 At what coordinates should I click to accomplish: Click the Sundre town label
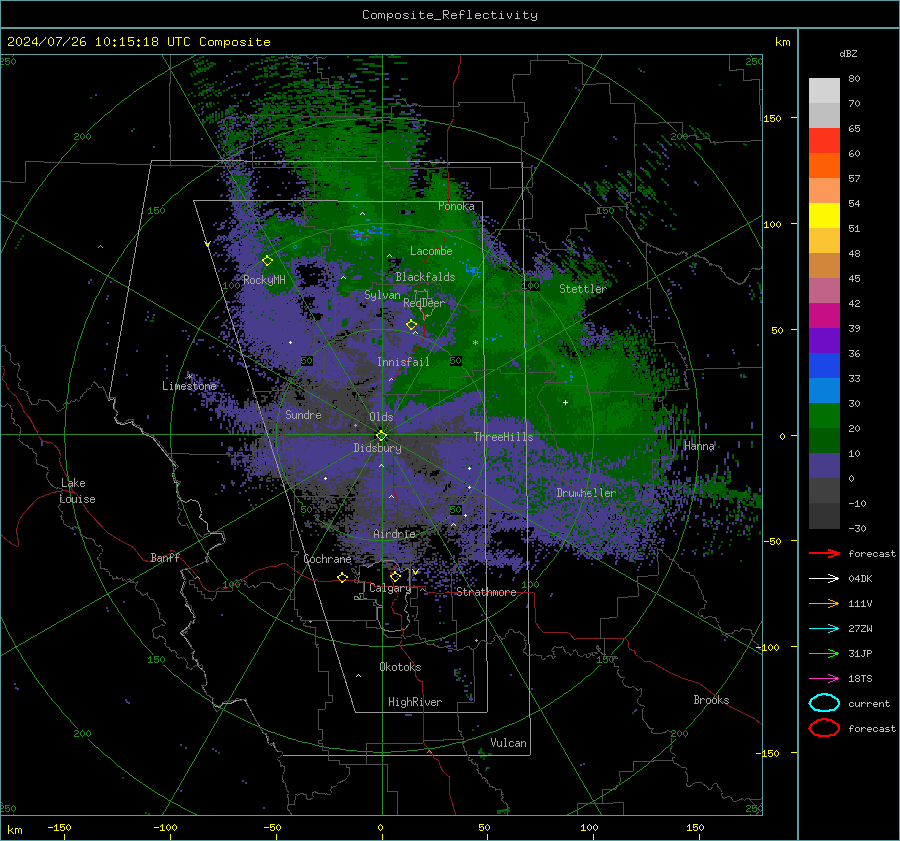click(303, 414)
